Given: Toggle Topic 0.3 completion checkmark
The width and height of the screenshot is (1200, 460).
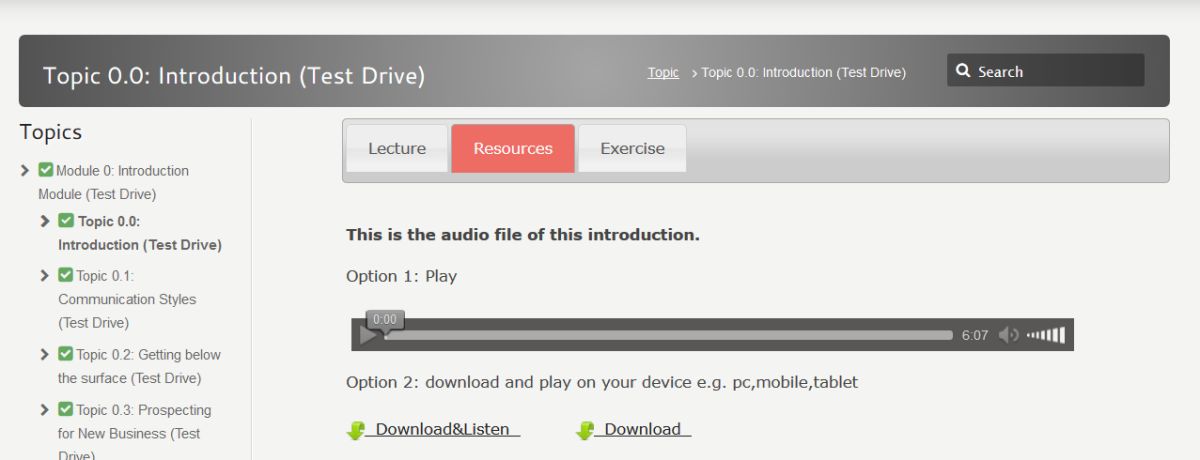Looking at the screenshot, I should click(x=66, y=409).
